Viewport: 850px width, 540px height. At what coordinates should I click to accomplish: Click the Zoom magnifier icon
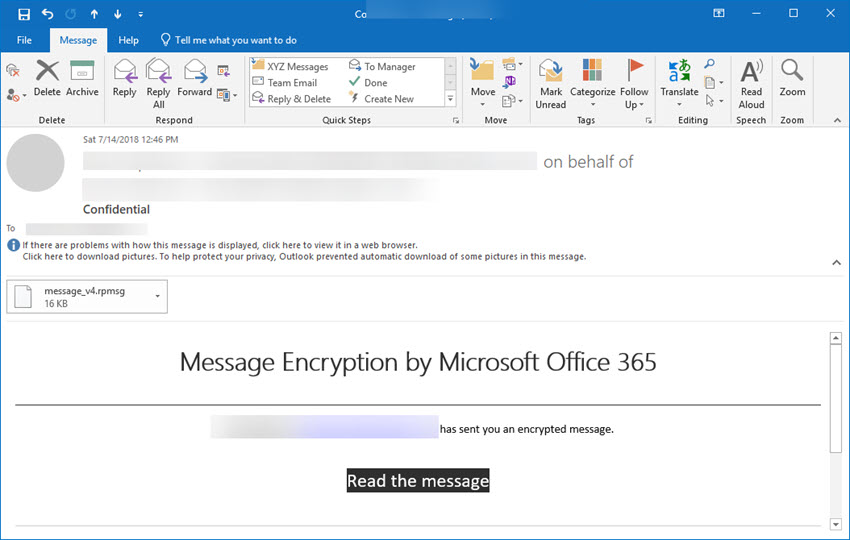(x=792, y=77)
